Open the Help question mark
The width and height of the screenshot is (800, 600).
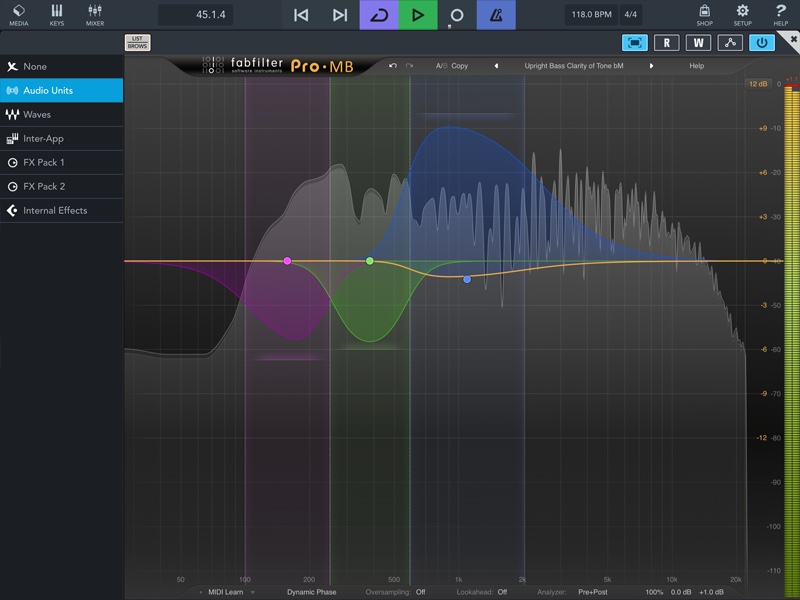click(x=781, y=15)
